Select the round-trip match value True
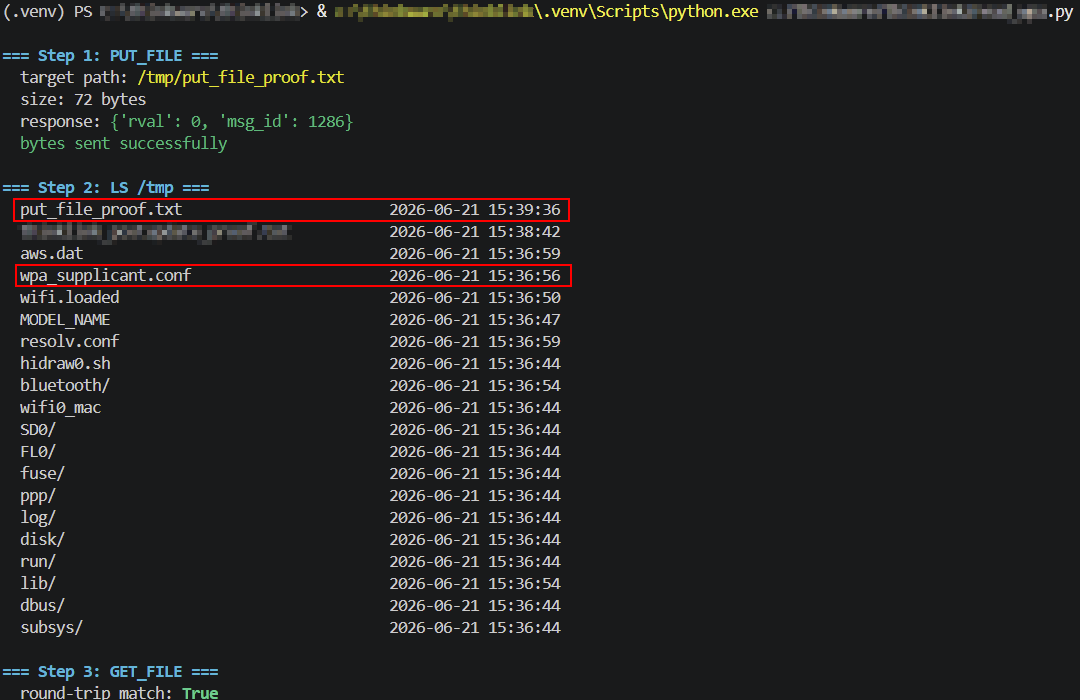The height and width of the screenshot is (700, 1080). (200, 692)
